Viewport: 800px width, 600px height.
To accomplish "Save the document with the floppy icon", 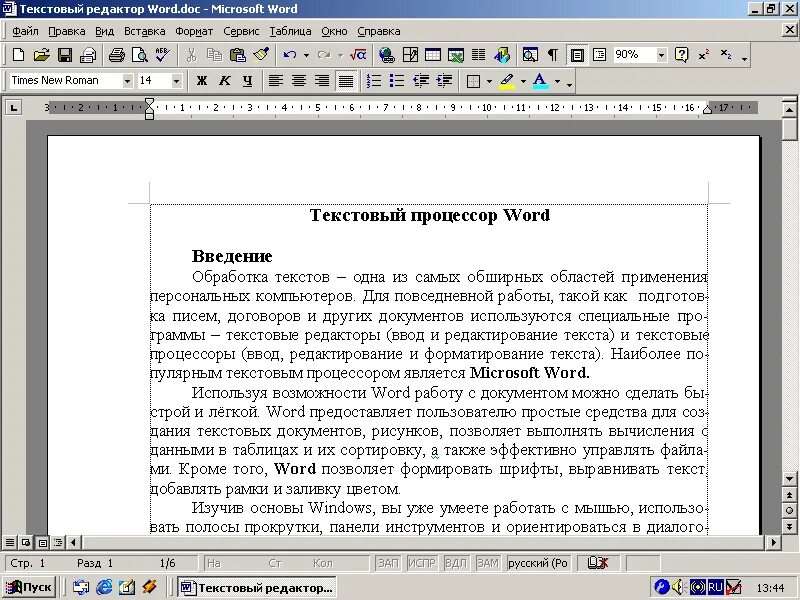I will point(65,55).
